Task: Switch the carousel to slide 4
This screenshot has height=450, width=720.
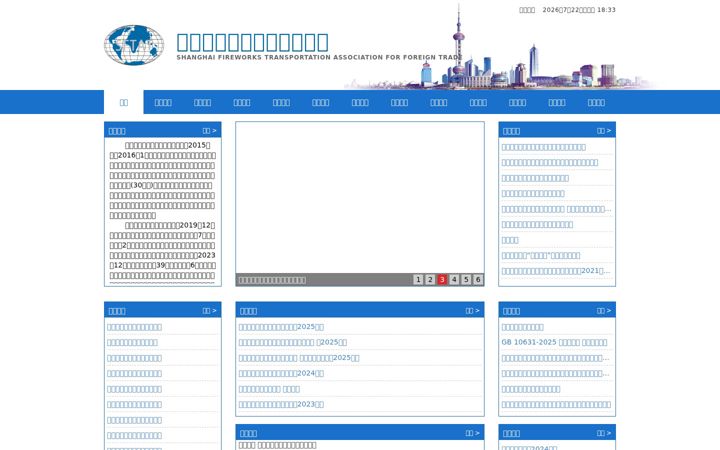Action: click(454, 279)
